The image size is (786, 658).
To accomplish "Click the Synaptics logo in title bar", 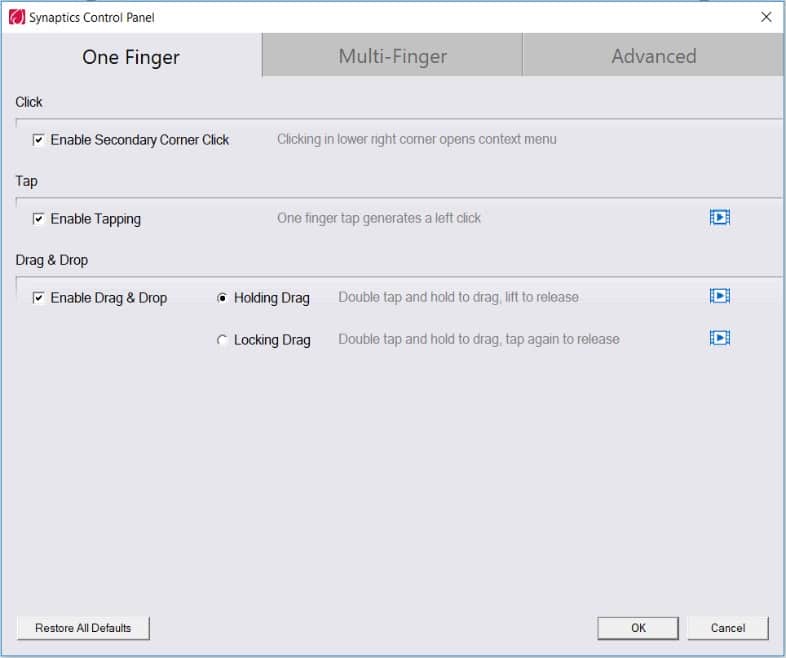I will pyautogui.click(x=16, y=17).
